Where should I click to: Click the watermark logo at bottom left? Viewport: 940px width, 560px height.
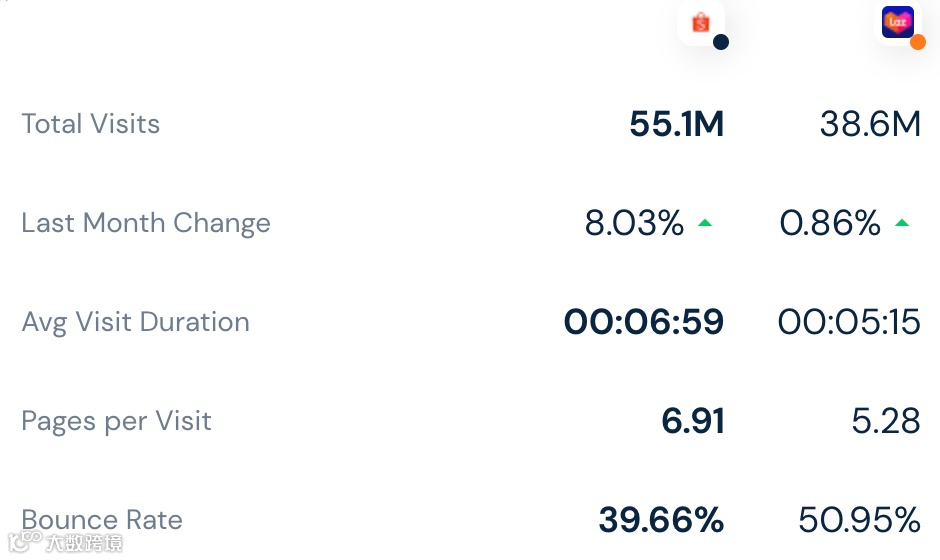pos(66,542)
